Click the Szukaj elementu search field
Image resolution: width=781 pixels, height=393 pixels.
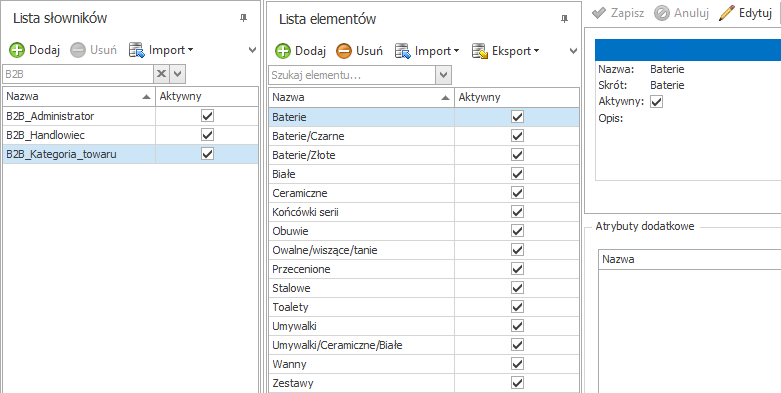click(352, 75)
